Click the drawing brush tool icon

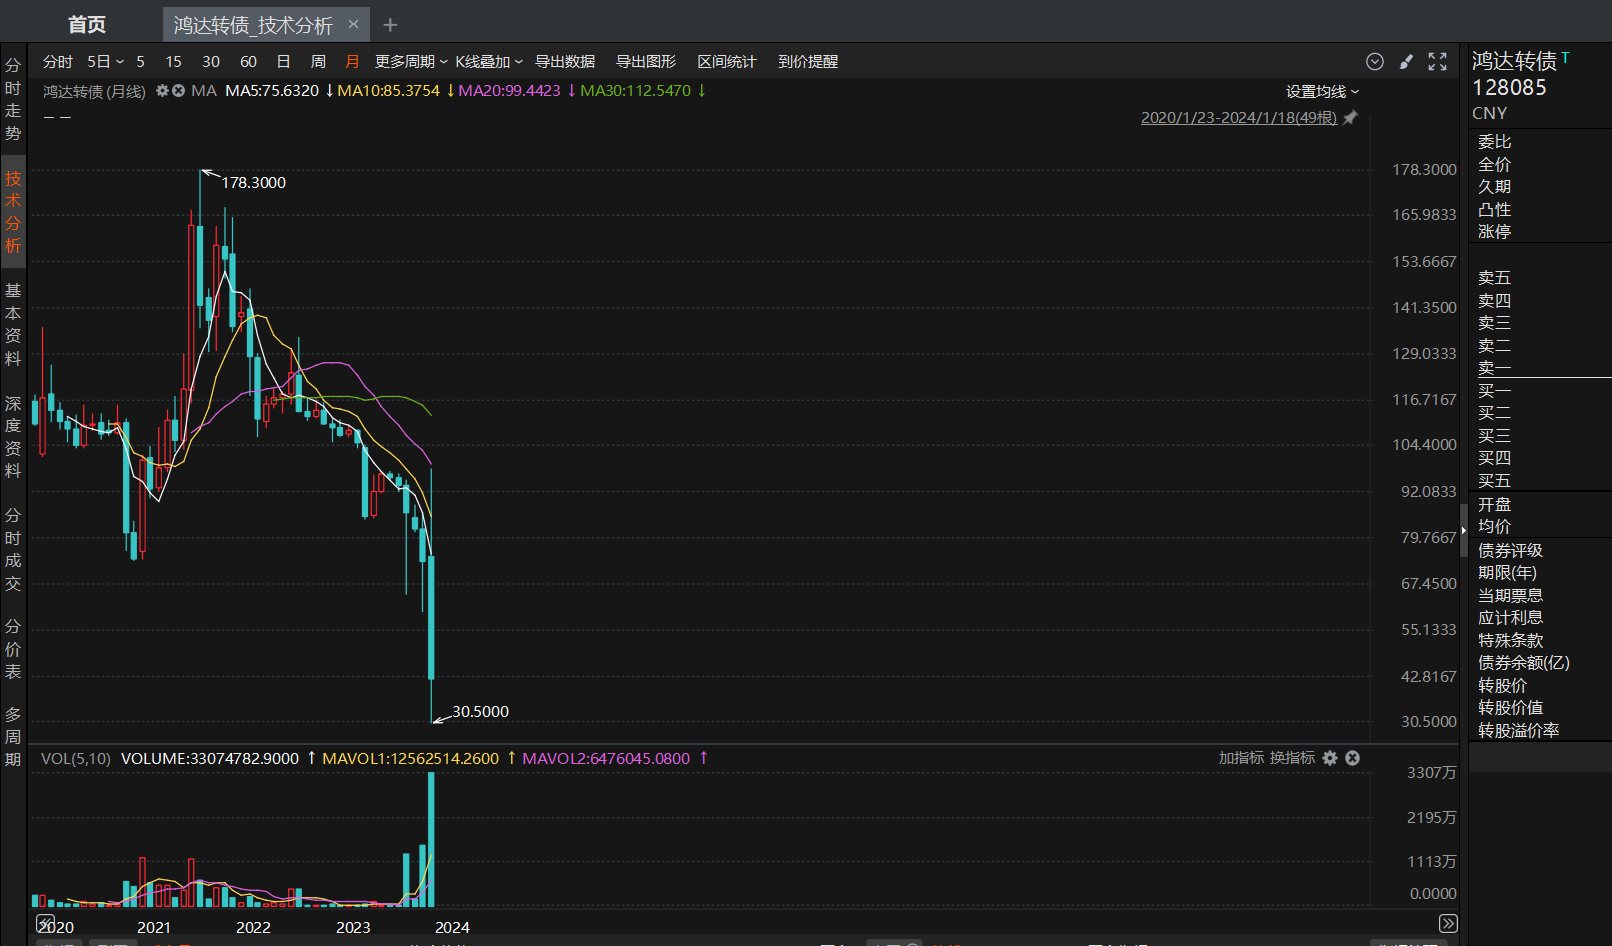click(1406, 62)
